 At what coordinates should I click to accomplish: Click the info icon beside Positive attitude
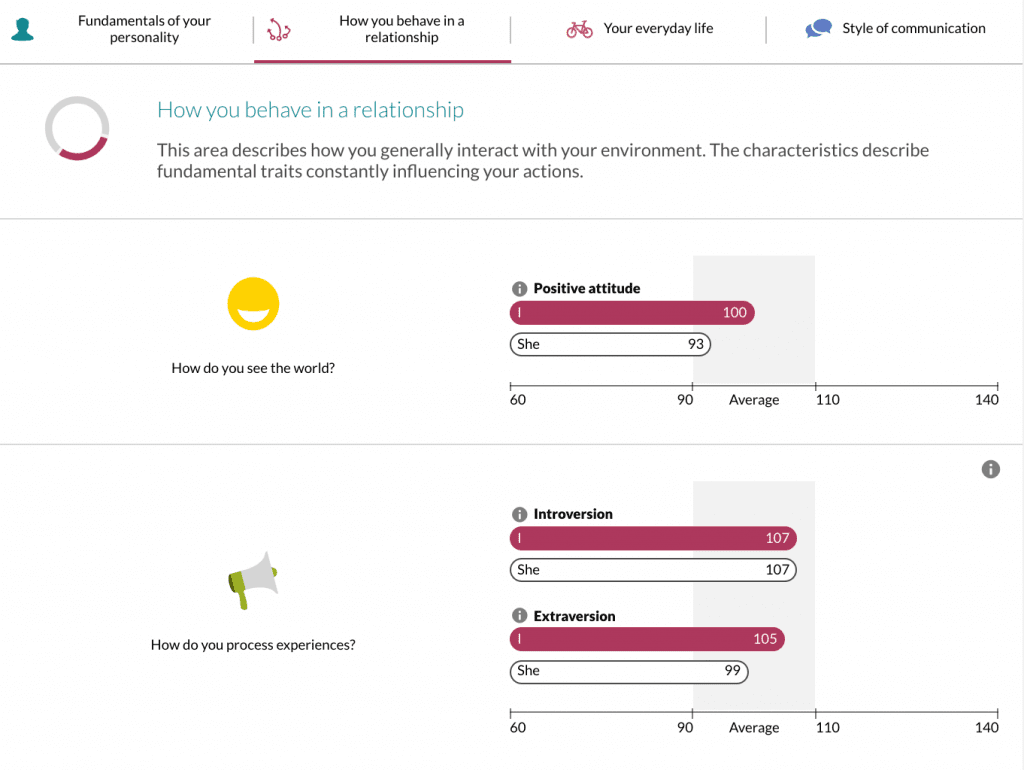tap(519, 289)
